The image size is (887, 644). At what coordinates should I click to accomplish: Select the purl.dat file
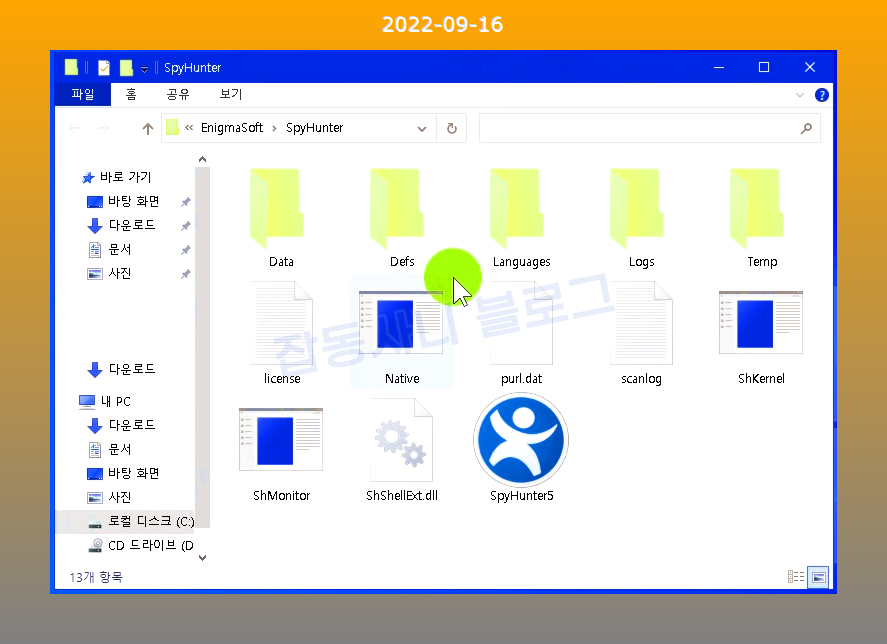(x=521, y=334)
